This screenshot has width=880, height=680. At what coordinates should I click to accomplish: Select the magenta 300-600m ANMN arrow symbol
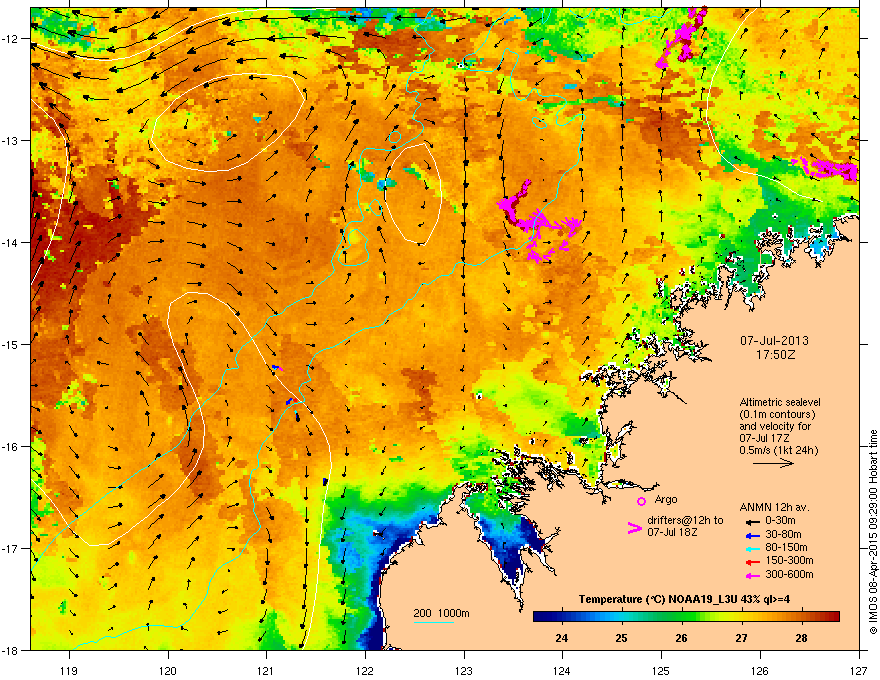(752, 575)
